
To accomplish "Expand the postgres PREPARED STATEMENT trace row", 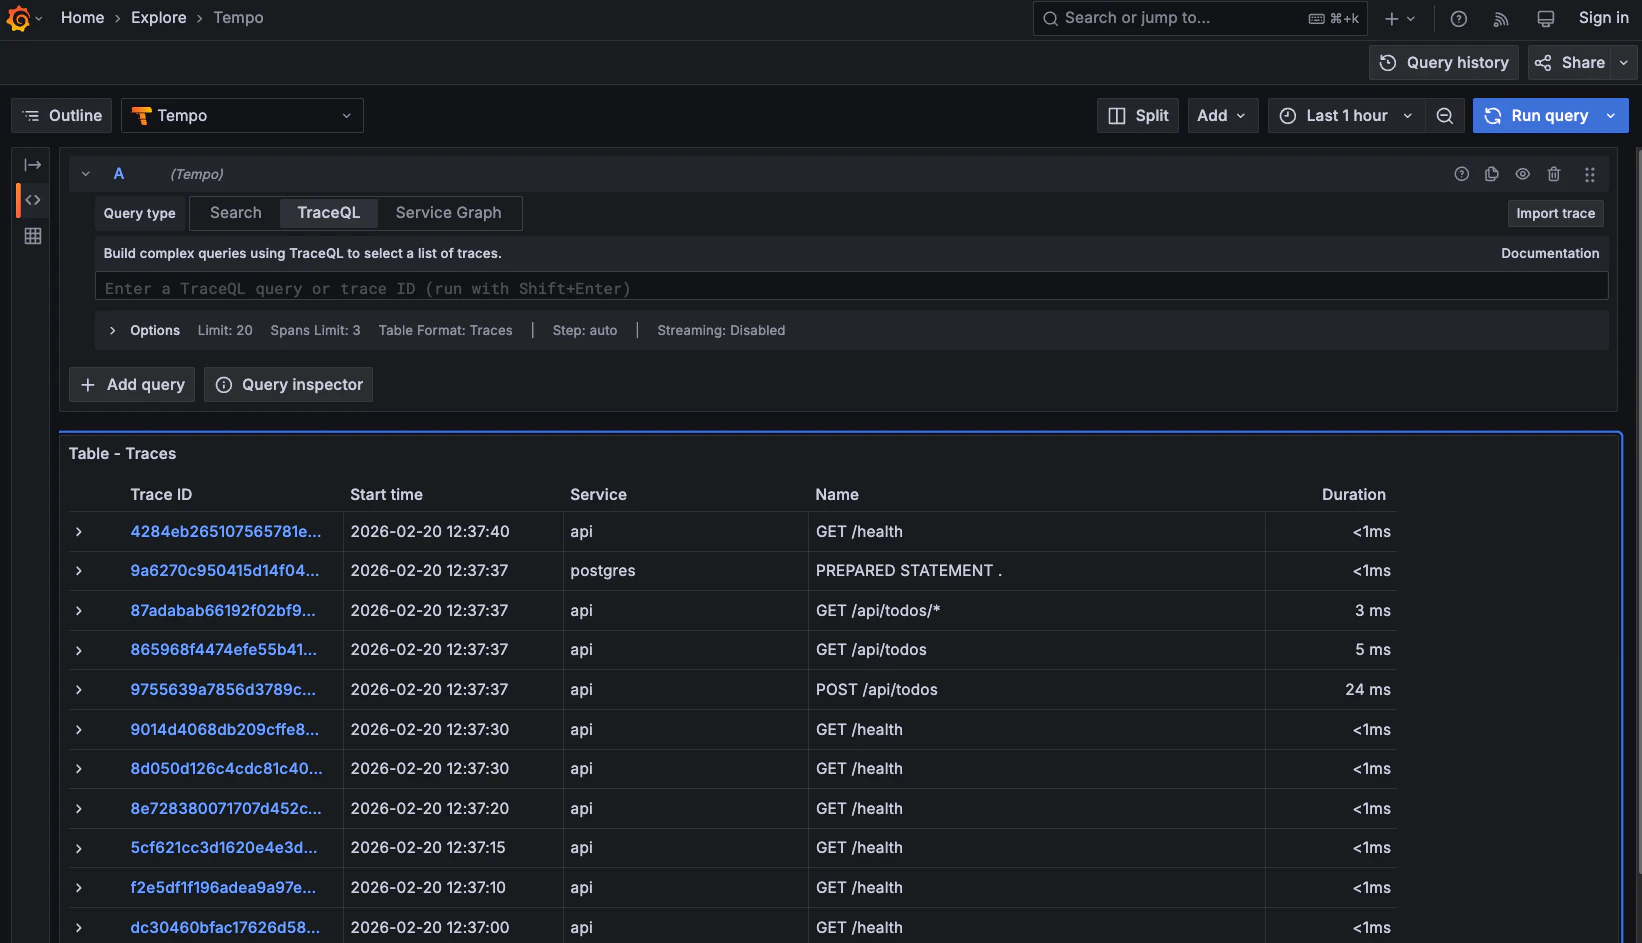I will click(x=79, y=571).
